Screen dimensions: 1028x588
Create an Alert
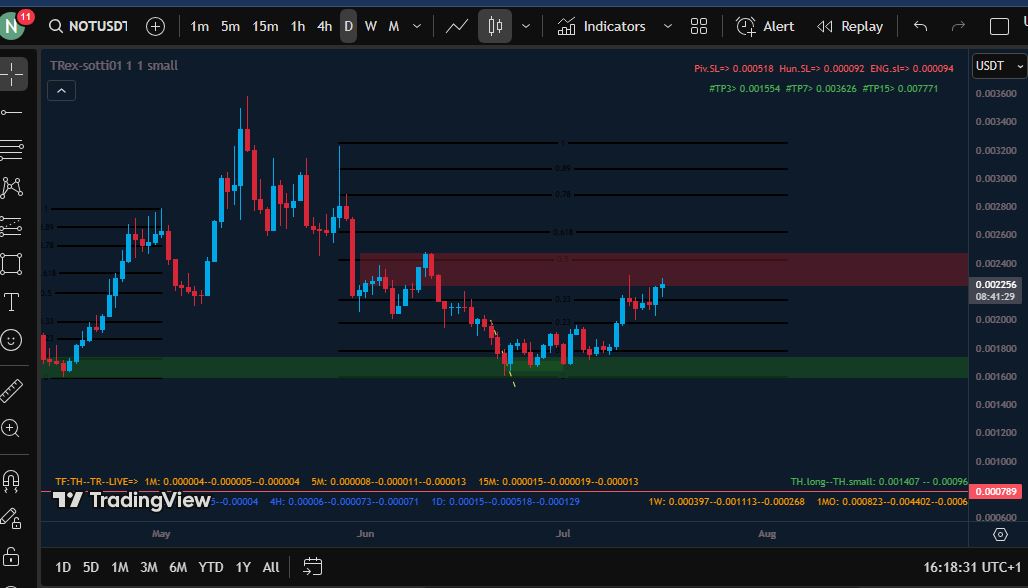click(764, 26)
